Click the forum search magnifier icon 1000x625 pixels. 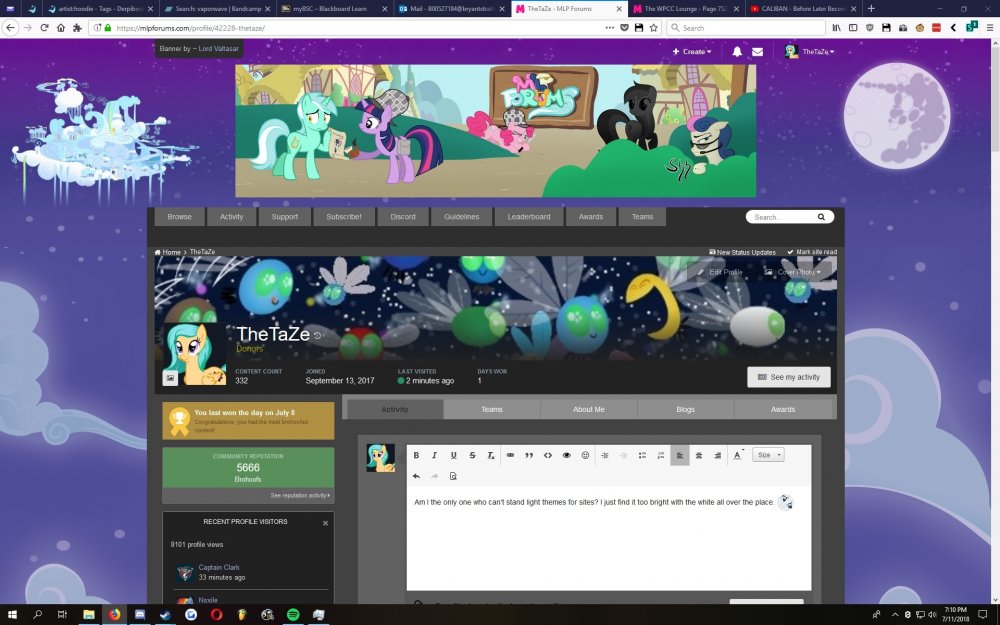(821, 217)
